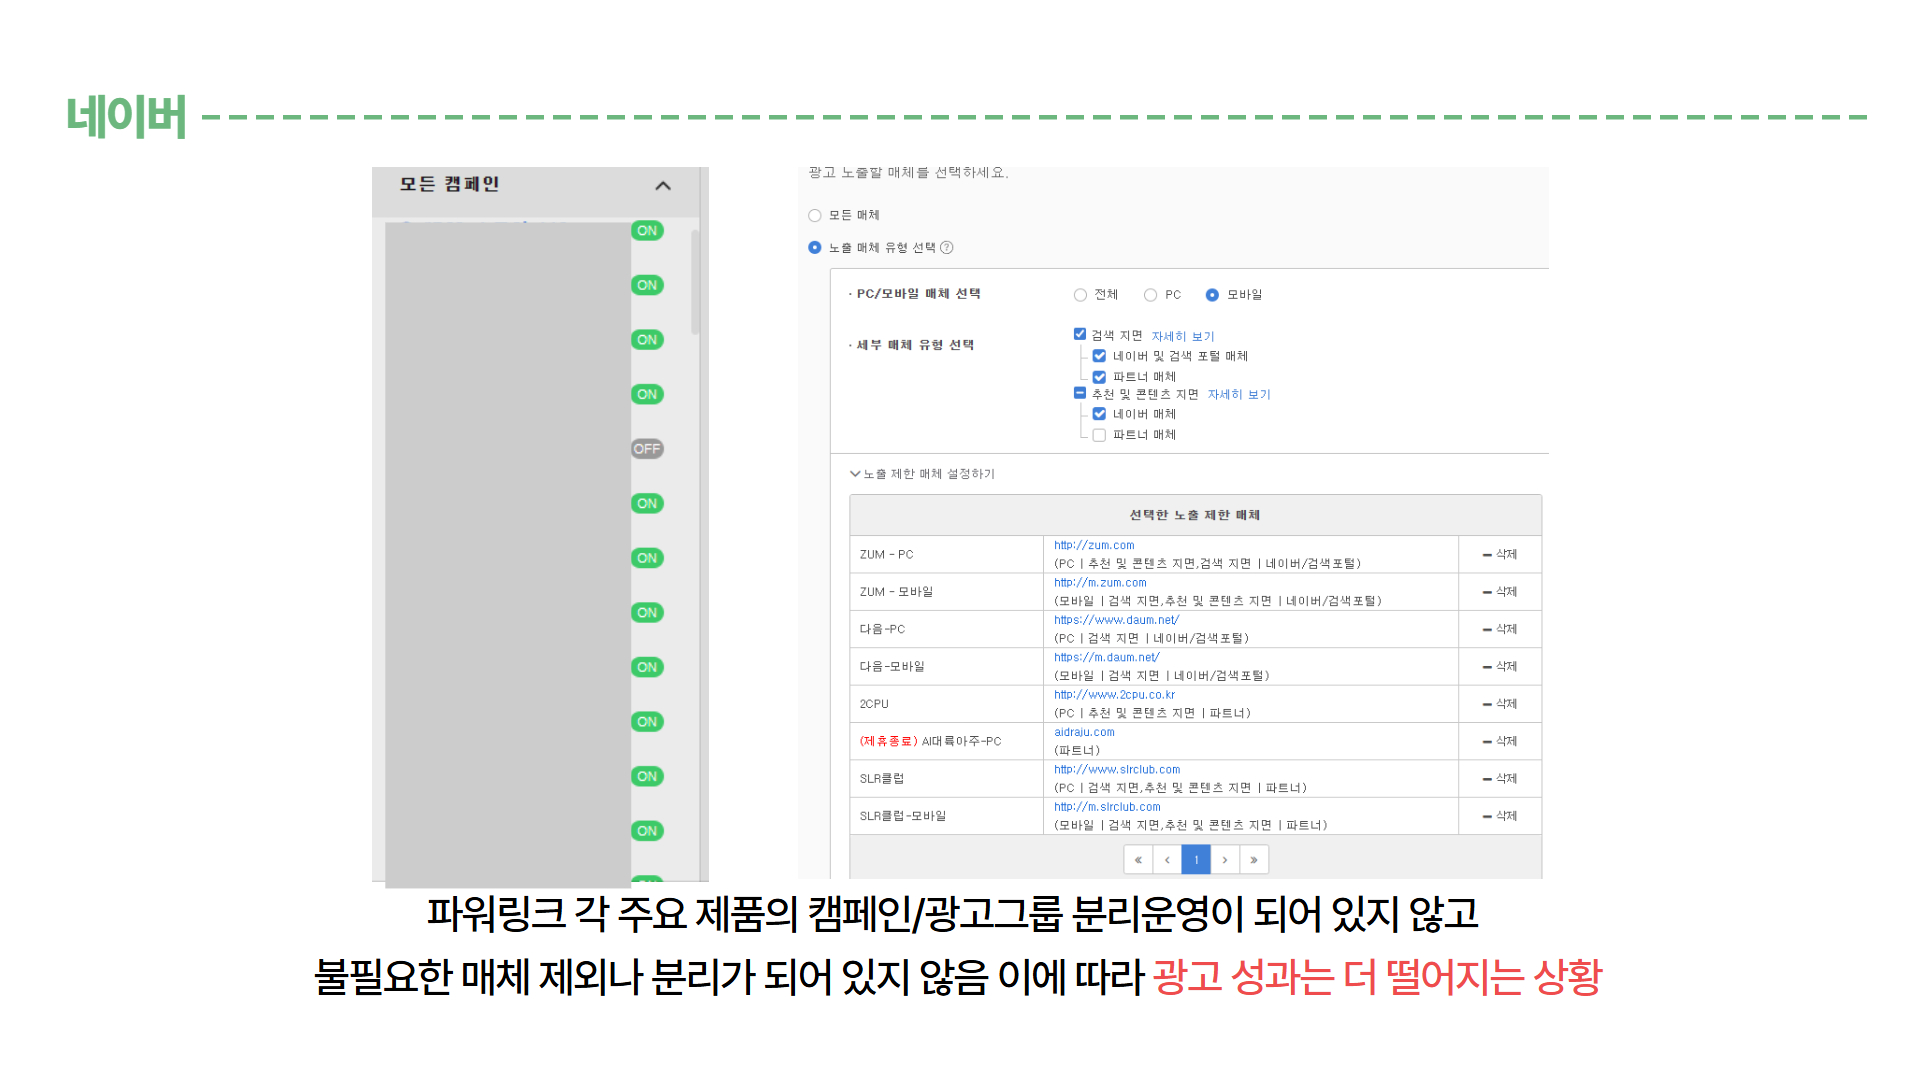The width and height of the screenshot is (1920, 1080).
Task: Remove SLR클럽-모바일 from restricted list
Action: pos(1500,816)
